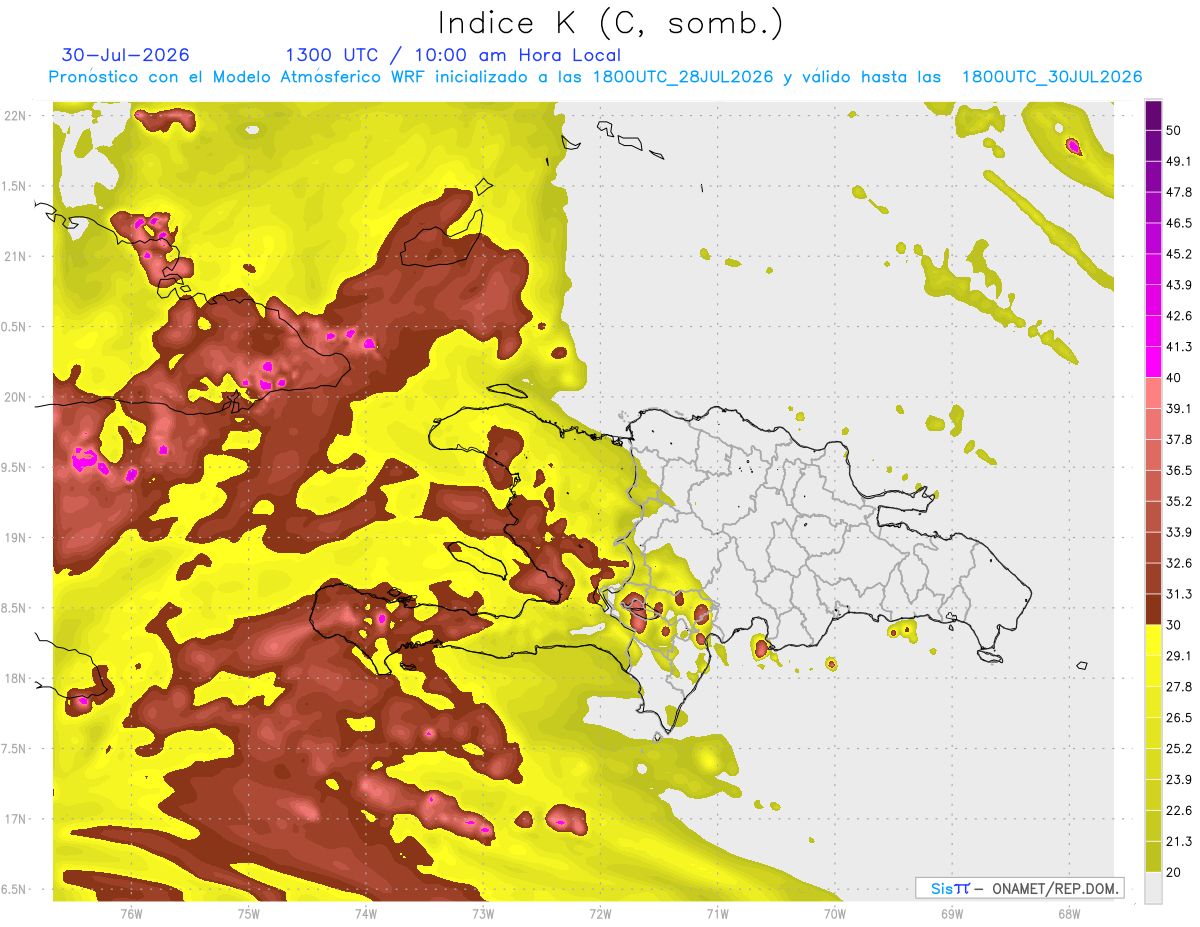Click the colorbar value '41.3'

coord(1178,347)
